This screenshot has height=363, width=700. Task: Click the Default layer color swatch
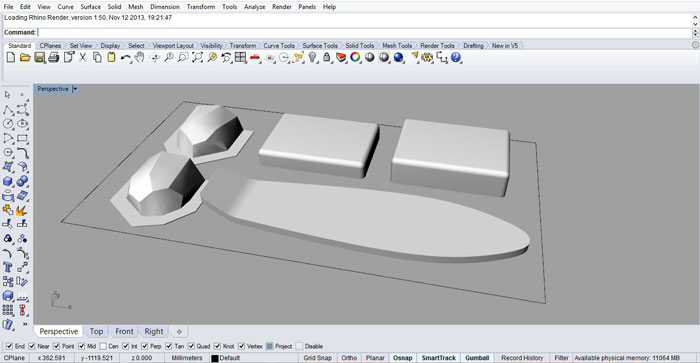point(215,358)
